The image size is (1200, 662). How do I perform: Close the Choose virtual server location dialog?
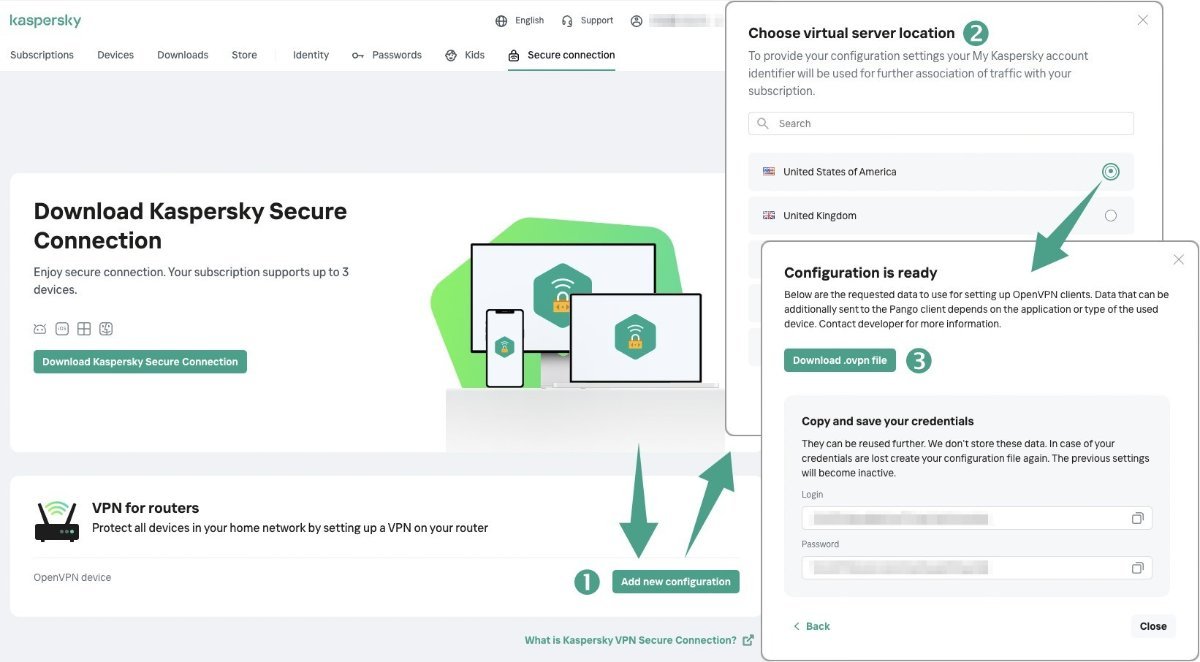click(x=1143, y=20)
